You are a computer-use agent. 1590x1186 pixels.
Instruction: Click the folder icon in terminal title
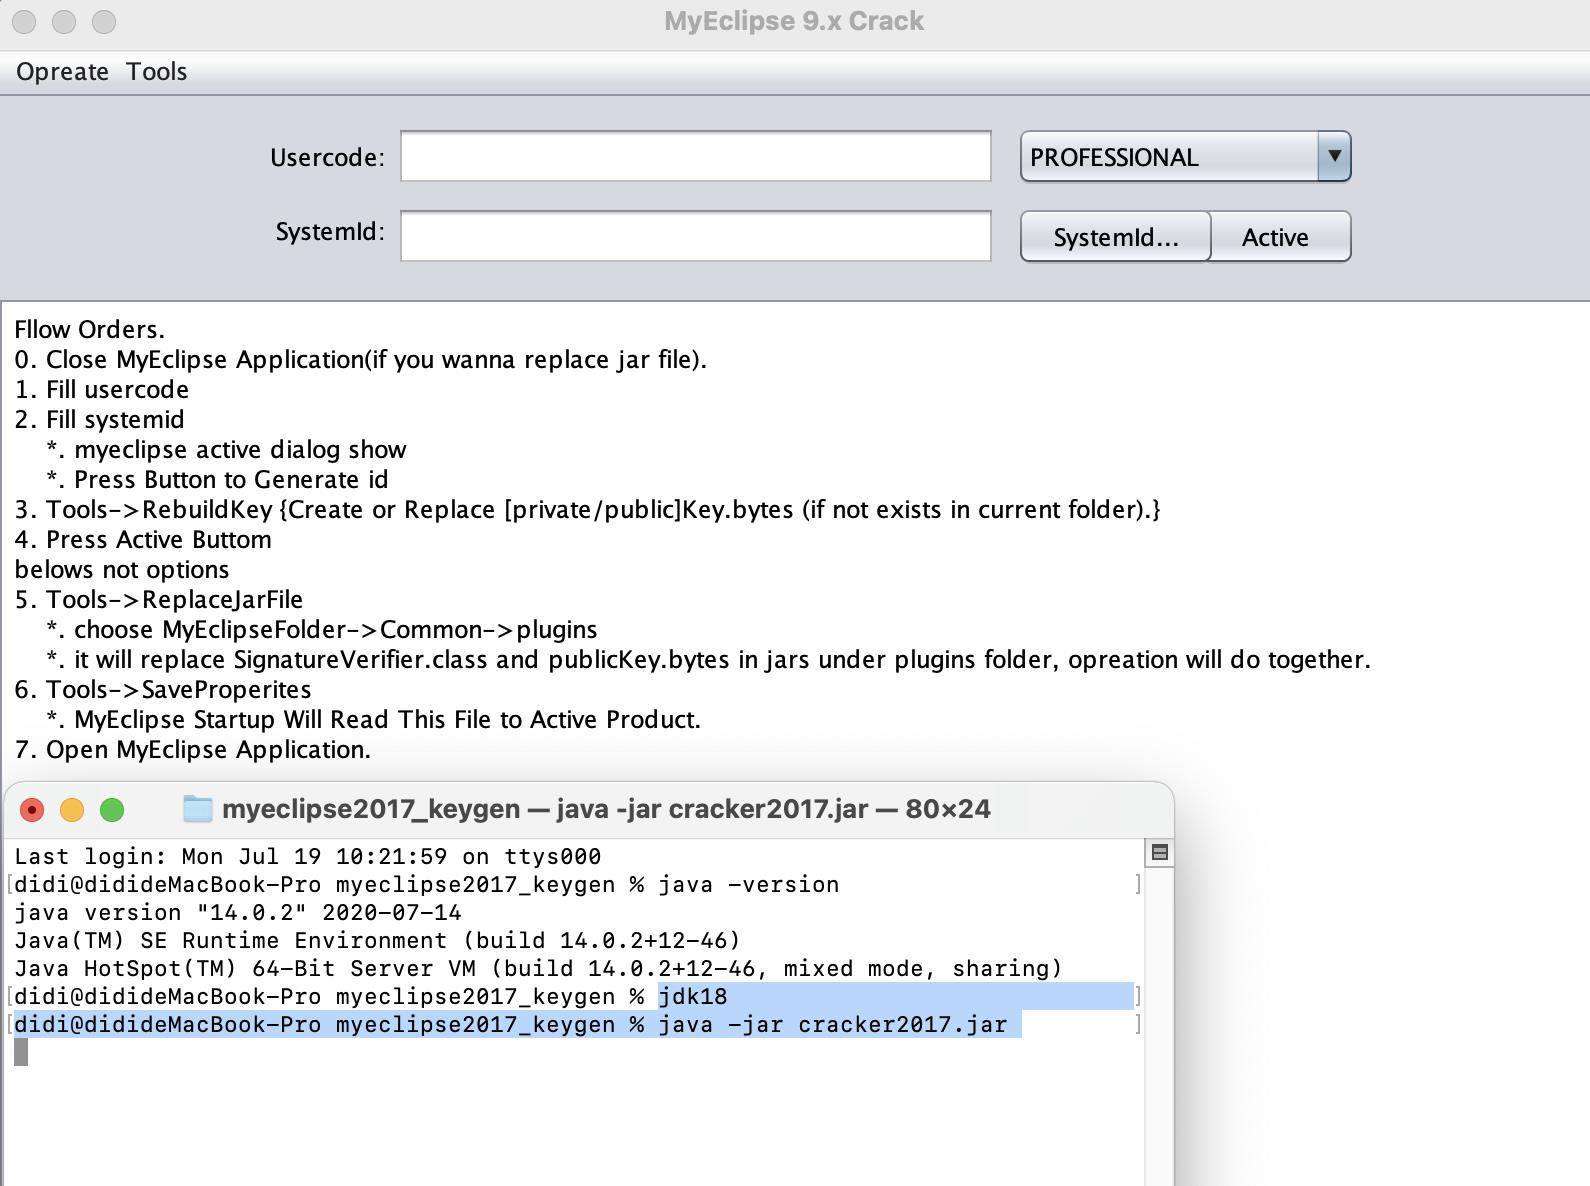[198, 809]
